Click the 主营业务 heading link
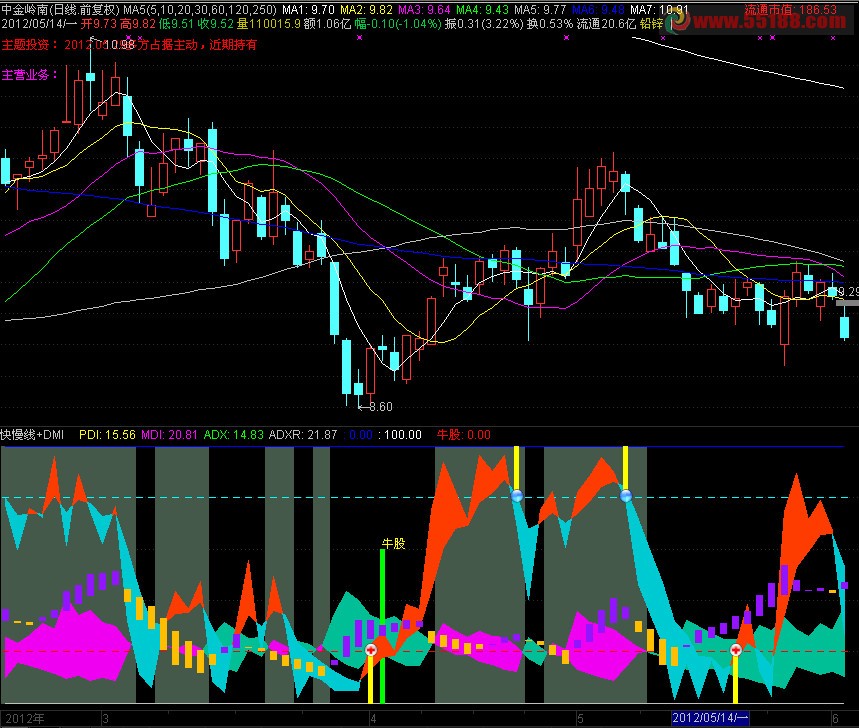Viewport: 859px width, 728px height. (x=30, y=74)
